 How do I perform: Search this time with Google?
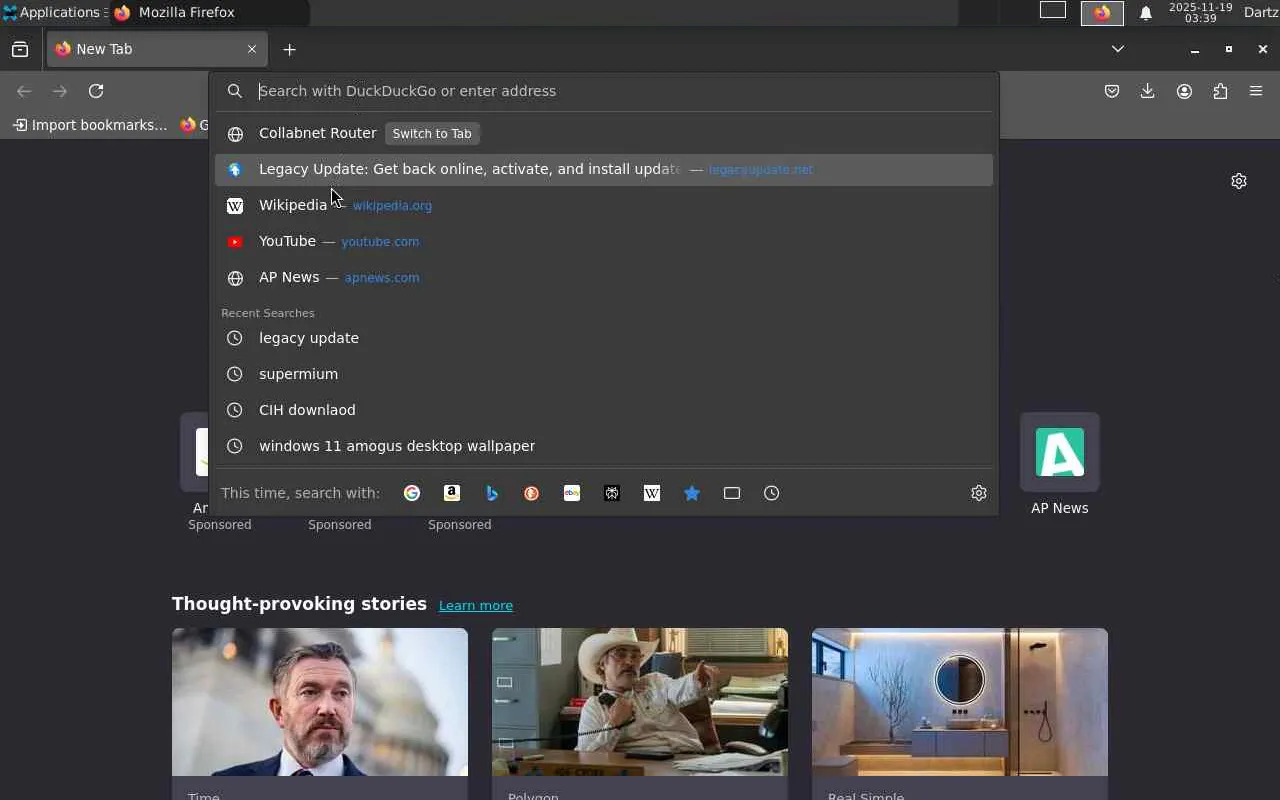tap(412, 493)
